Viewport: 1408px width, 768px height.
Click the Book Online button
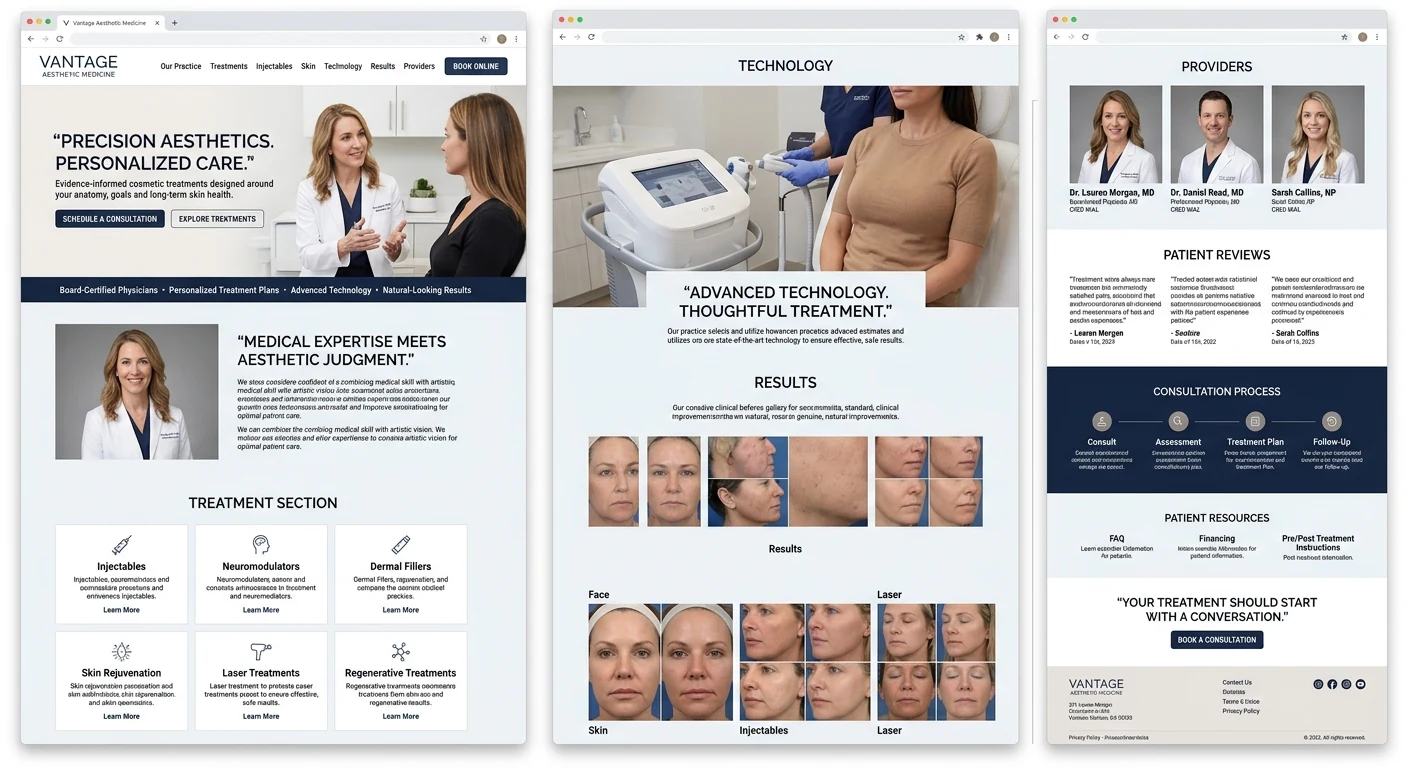coord(476,66)
